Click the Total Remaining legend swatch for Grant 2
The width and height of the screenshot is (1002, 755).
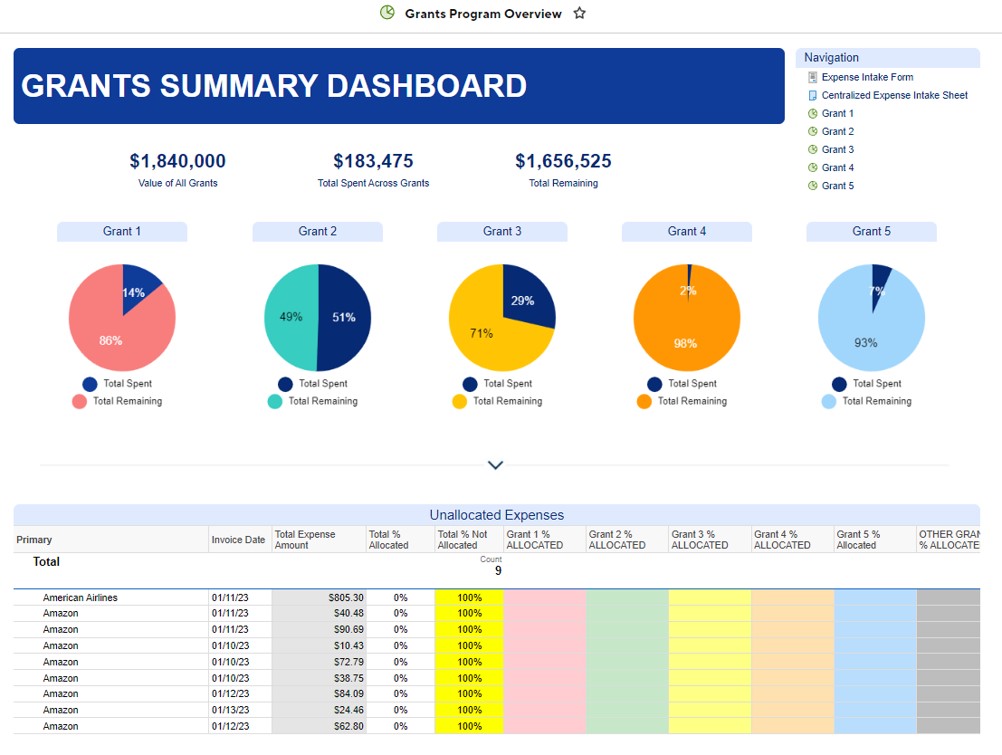pos(275,402)
